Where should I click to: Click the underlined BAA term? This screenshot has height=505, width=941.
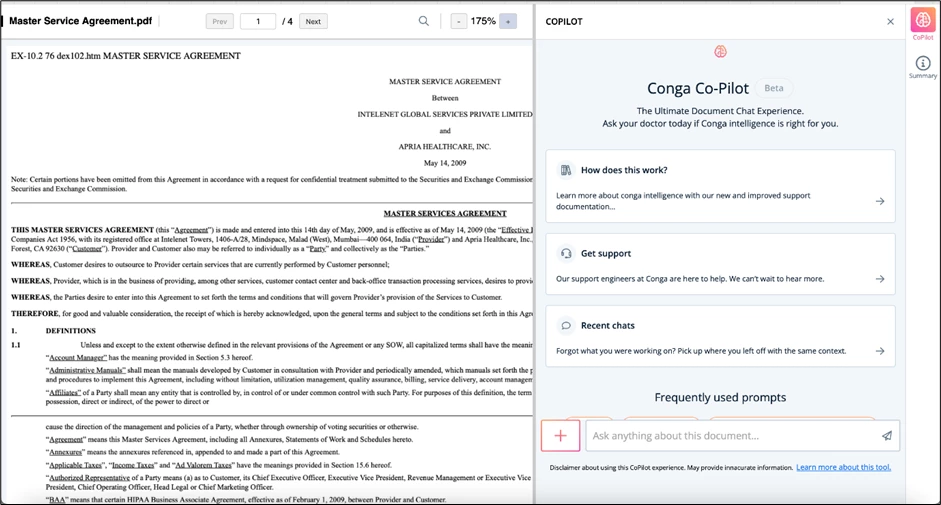(57, 500)
